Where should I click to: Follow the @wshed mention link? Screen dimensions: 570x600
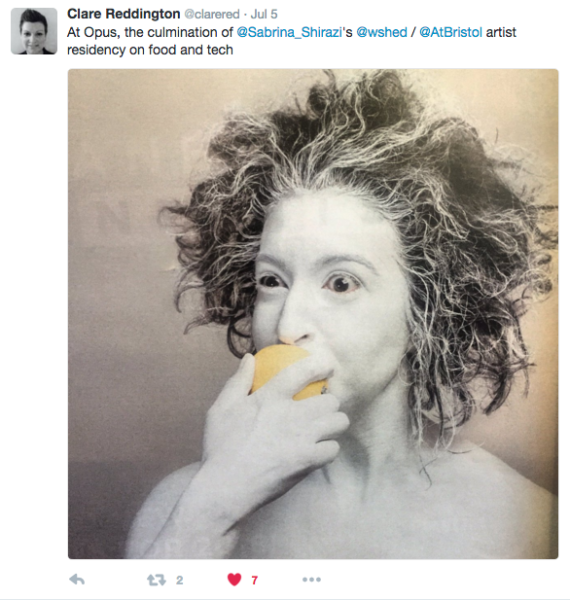[381, 32]
